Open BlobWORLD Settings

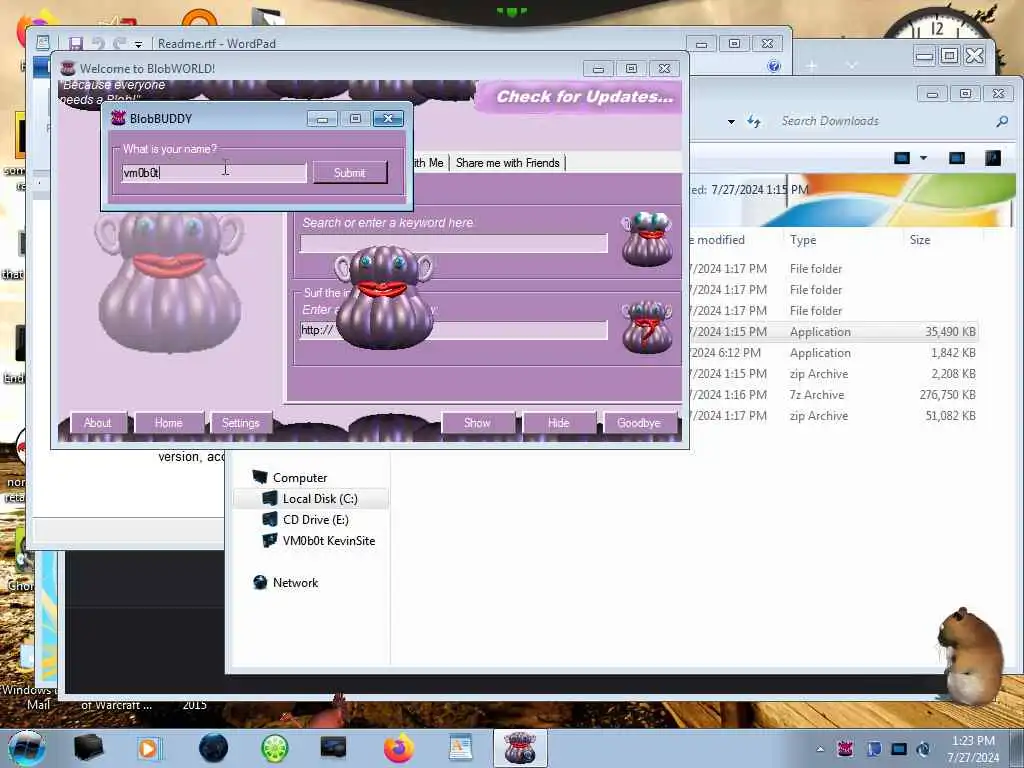[240, 423]
